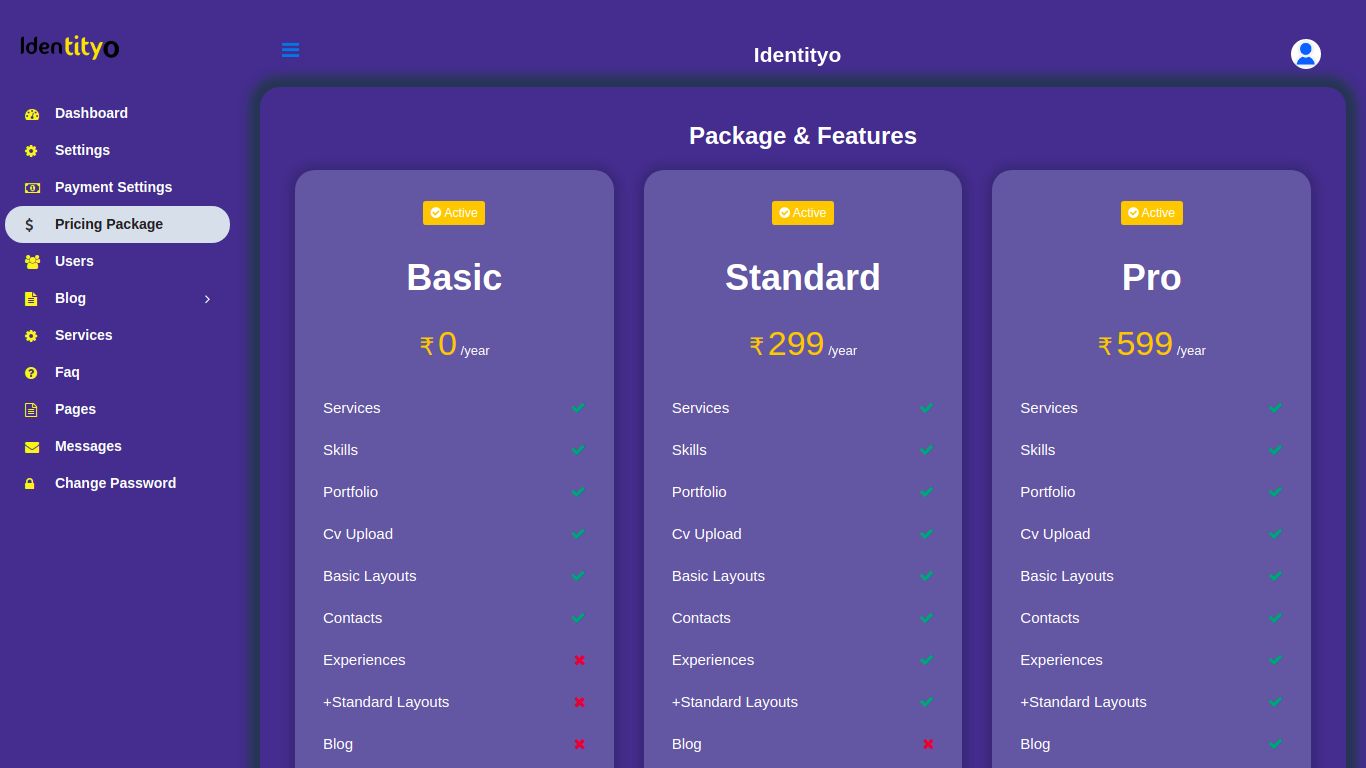The image size is (1366, 768).
Task: Open the Settings menu item
Action: tap(82, 150)
